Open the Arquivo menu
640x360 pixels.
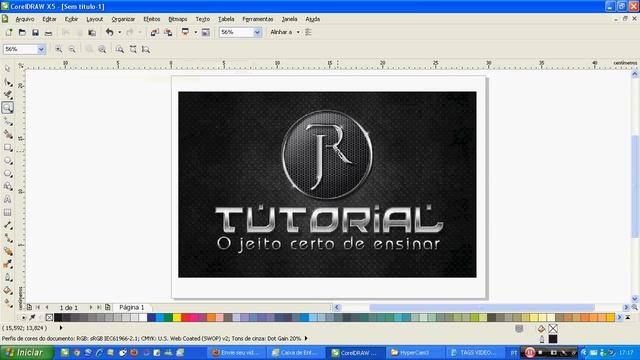pyautogui.click(x=25, y=19)
